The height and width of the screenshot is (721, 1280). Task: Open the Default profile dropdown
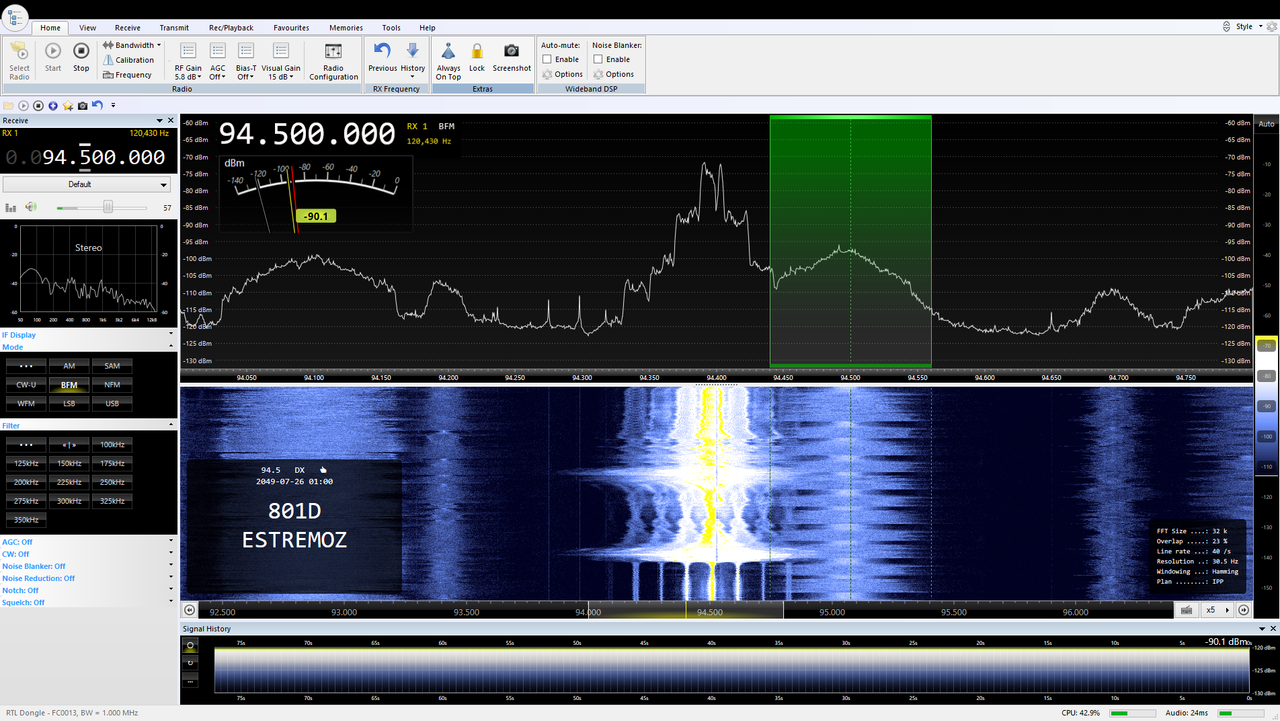[87, 184]
